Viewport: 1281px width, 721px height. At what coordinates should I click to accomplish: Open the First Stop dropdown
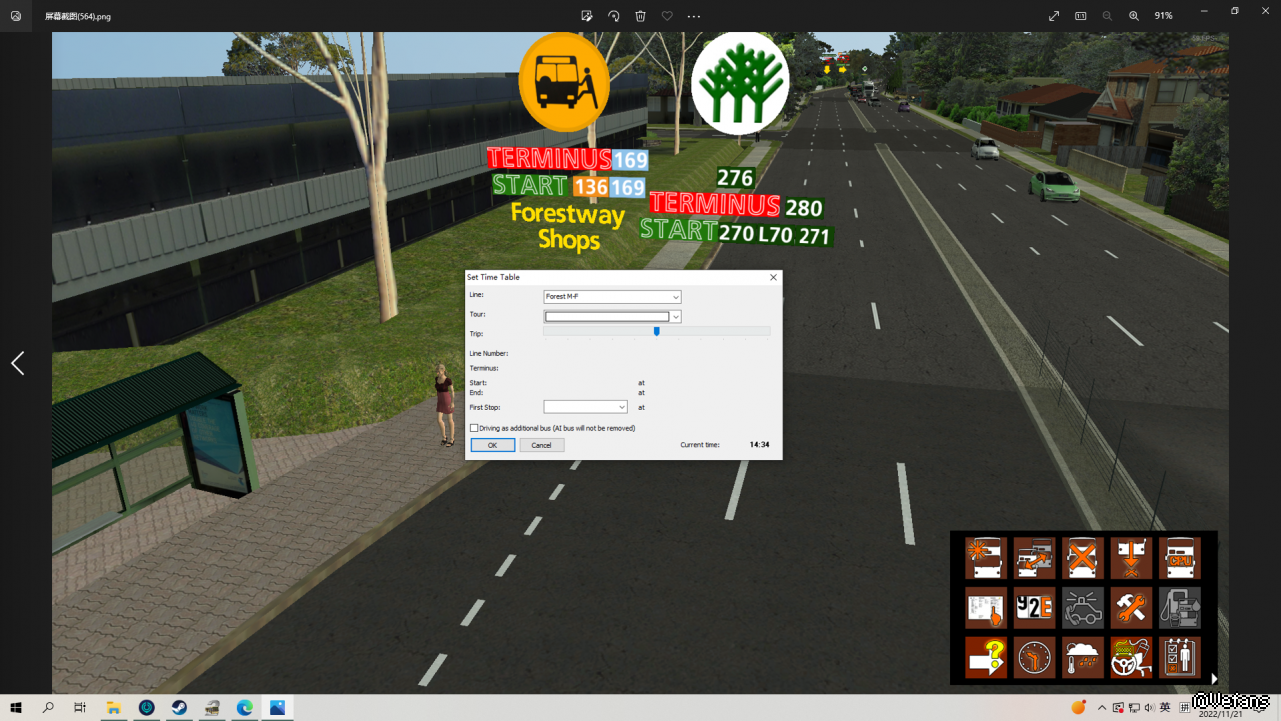(585, 407)
